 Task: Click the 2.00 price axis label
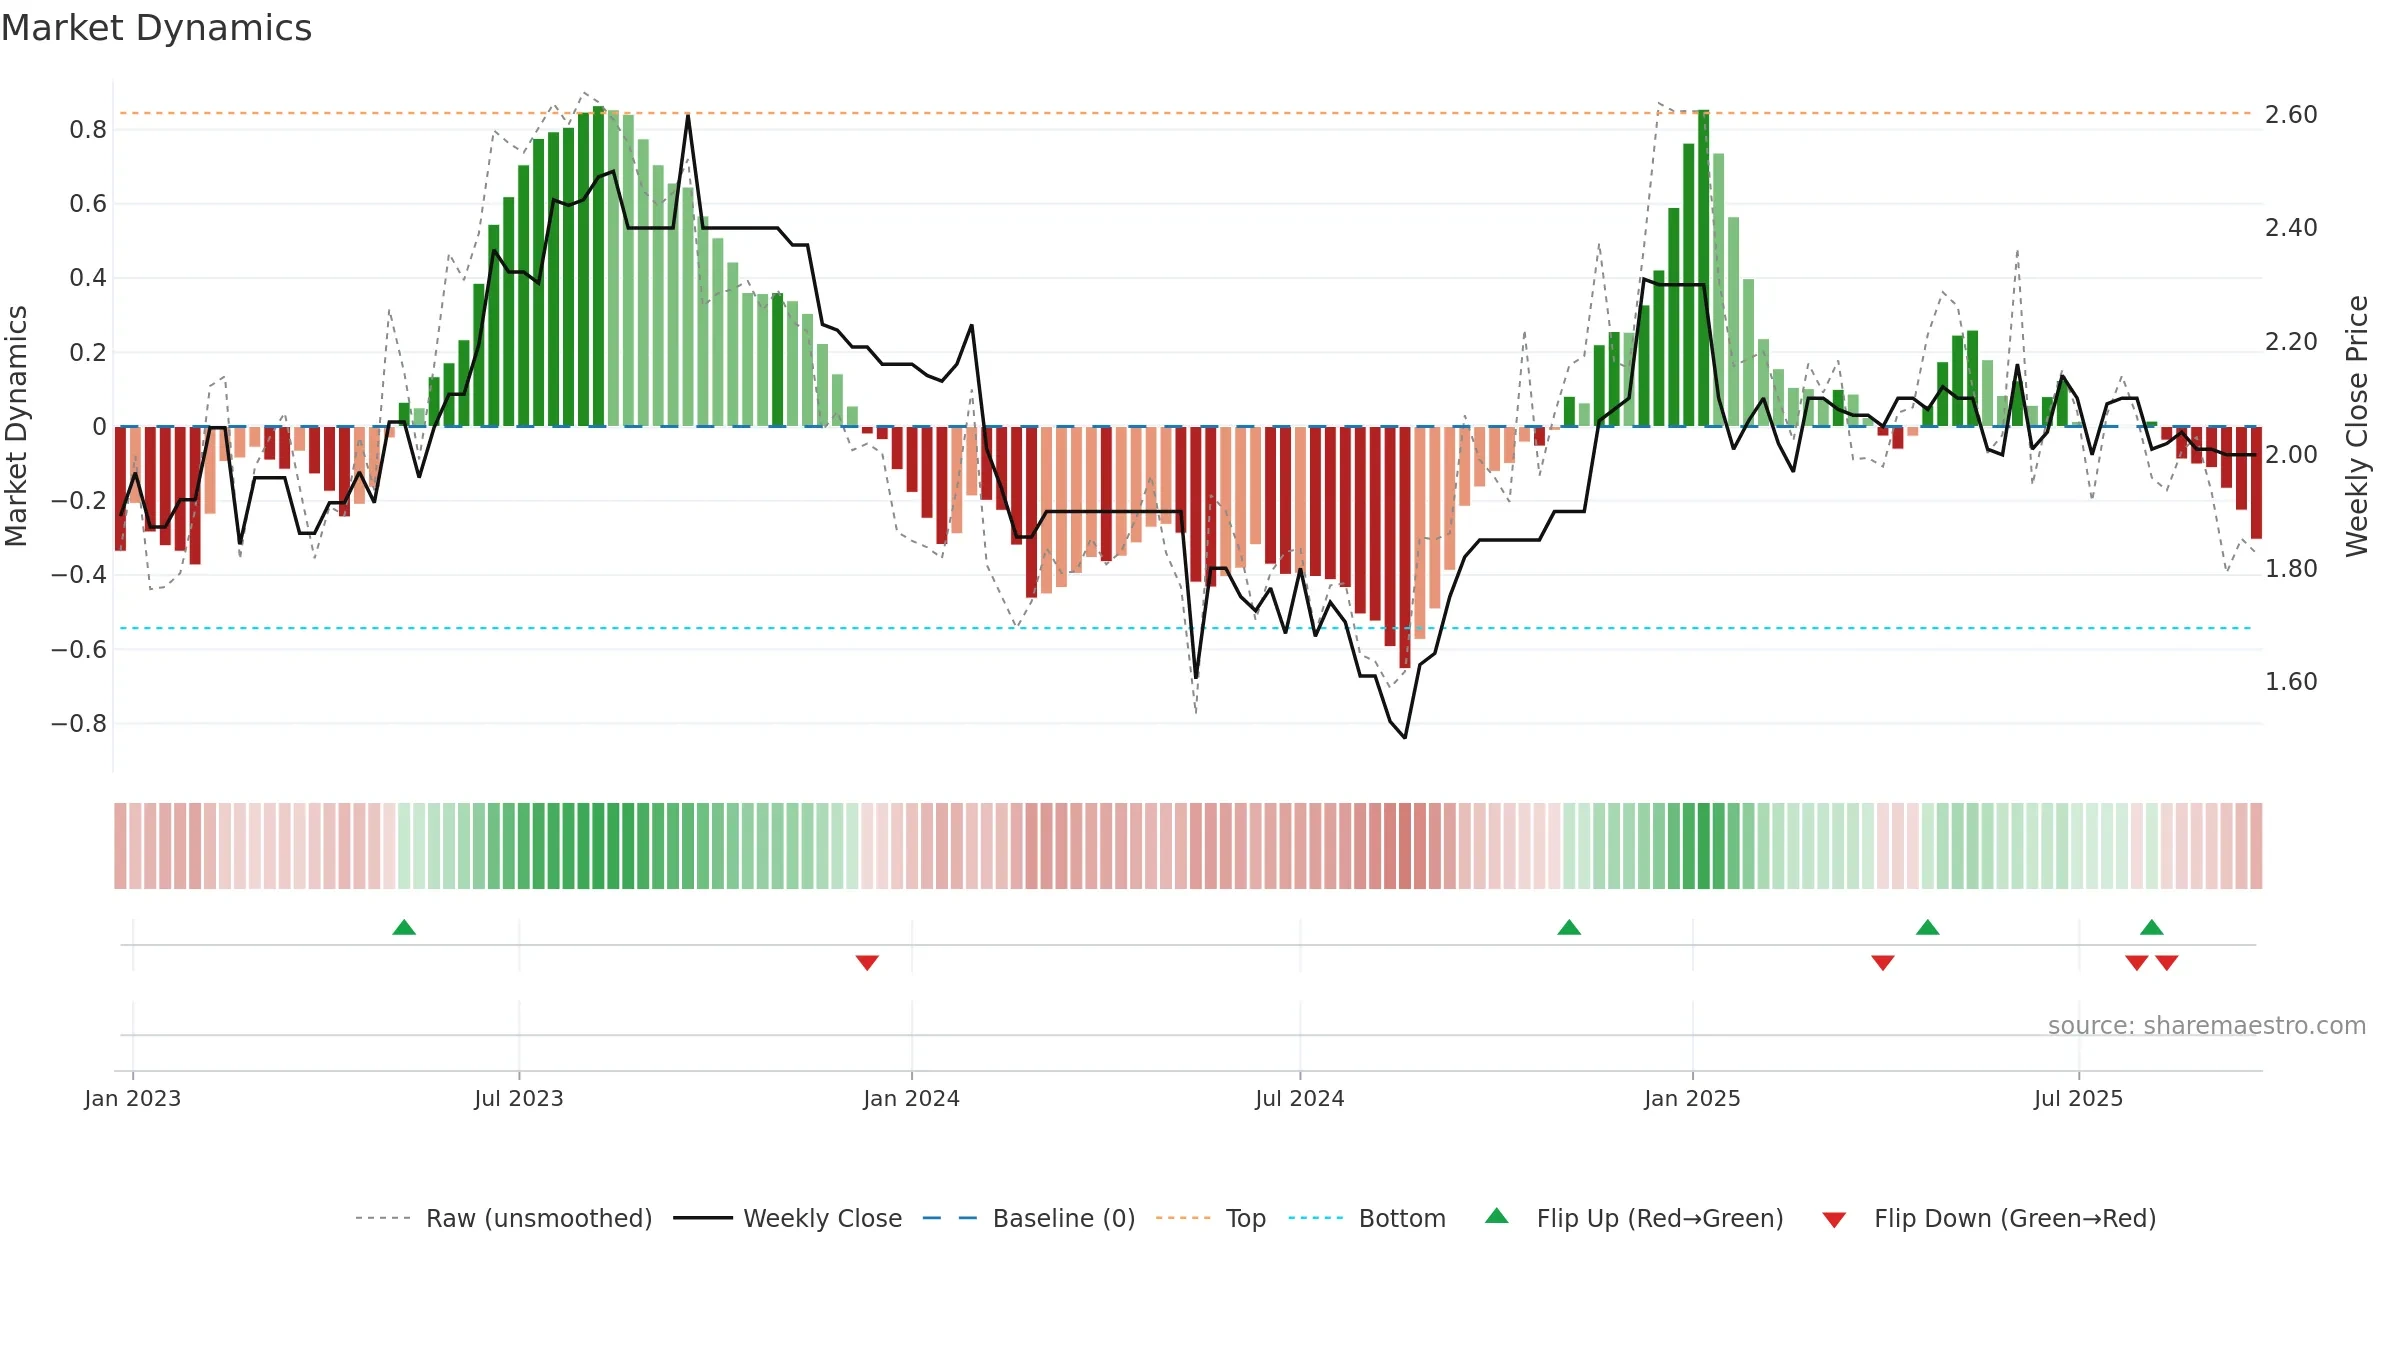2291,455
